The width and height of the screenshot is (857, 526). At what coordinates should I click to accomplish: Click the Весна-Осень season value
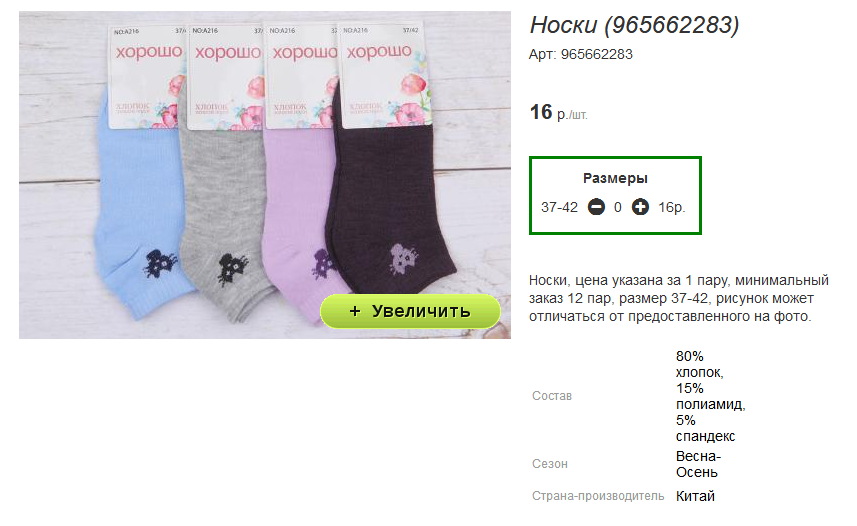[698, 464]
